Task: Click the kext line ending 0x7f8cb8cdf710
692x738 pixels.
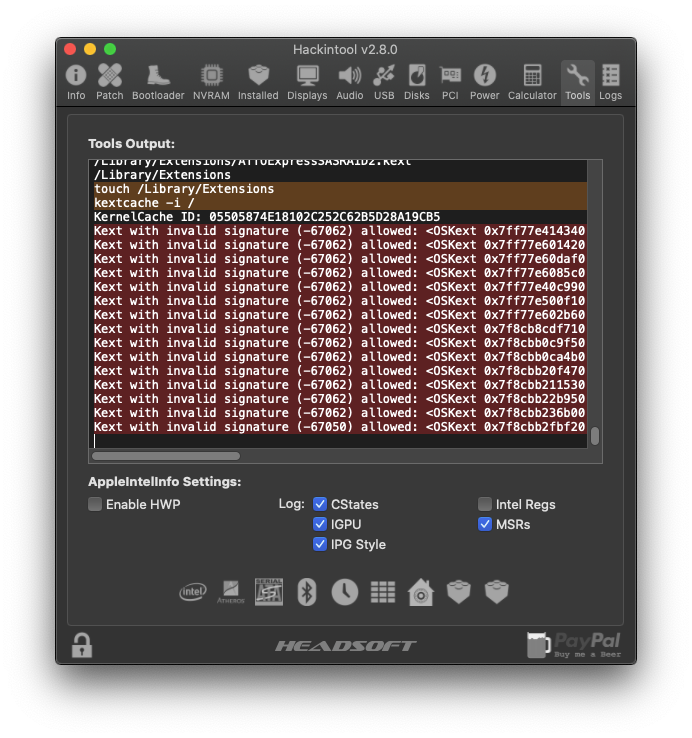Action: coord(340,329)
